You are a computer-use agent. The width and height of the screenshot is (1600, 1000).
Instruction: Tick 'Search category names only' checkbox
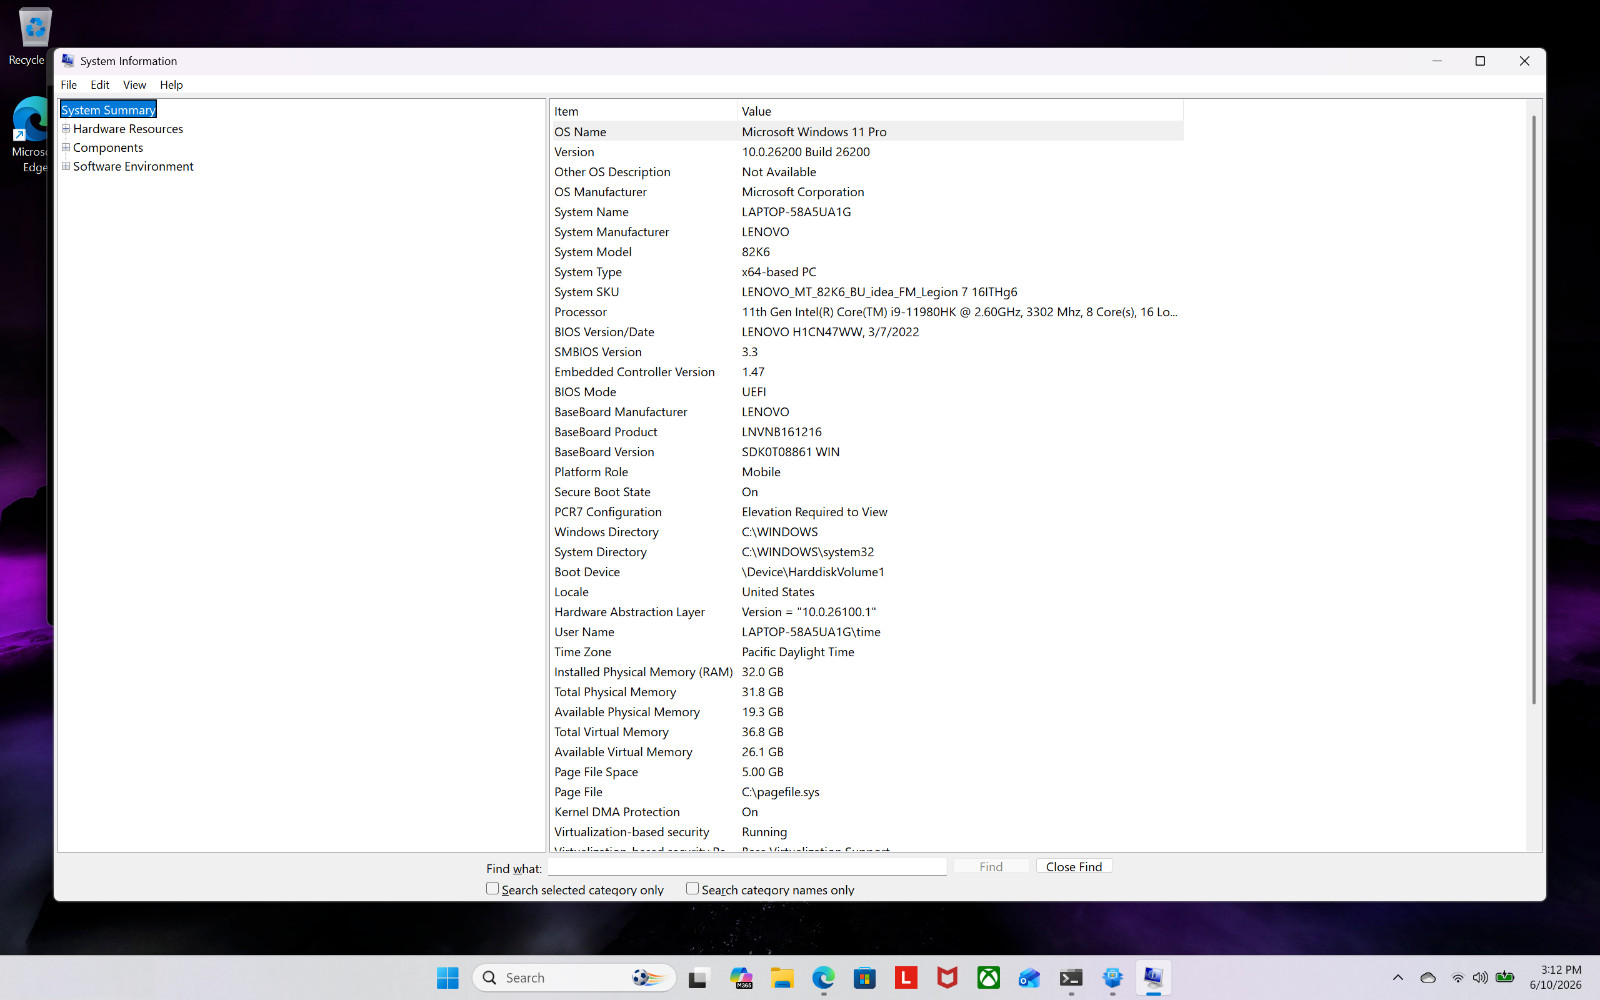coord(692,889)
